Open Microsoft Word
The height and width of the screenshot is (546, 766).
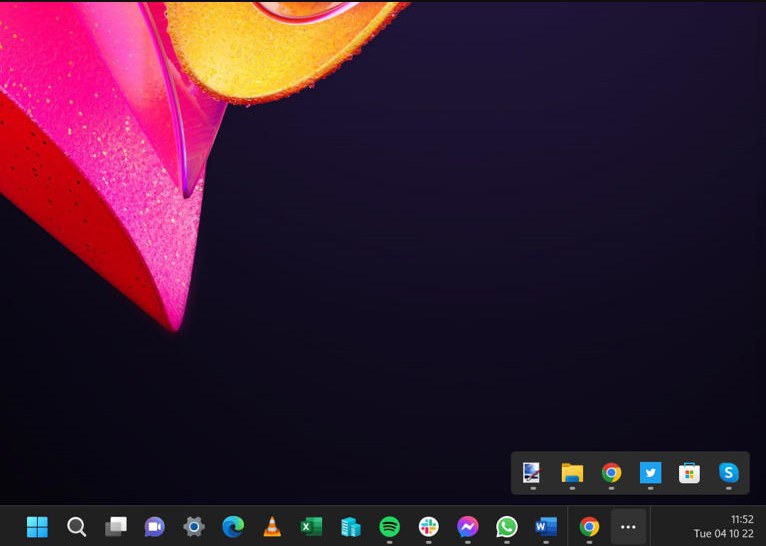(x=546, y=527)
